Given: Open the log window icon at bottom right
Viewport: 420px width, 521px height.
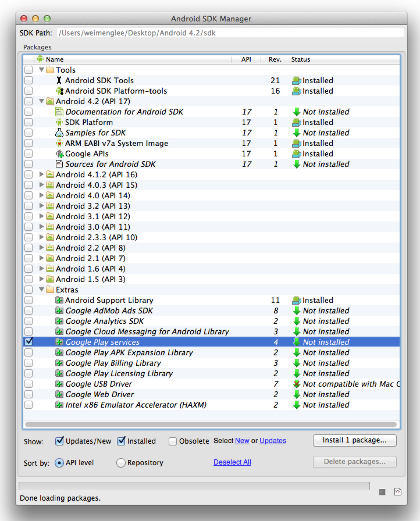Looking at the screenshot, I should 398,492.
